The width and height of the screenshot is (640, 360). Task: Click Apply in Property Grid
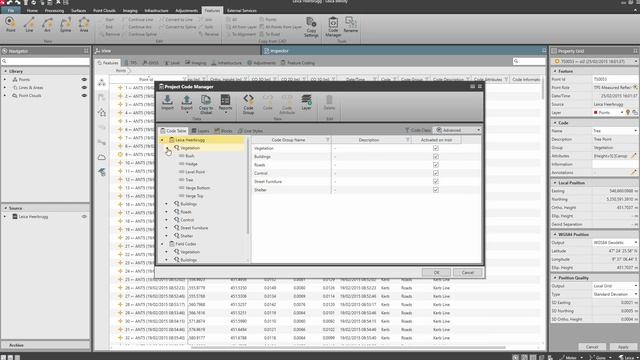(x=623, y=347)
